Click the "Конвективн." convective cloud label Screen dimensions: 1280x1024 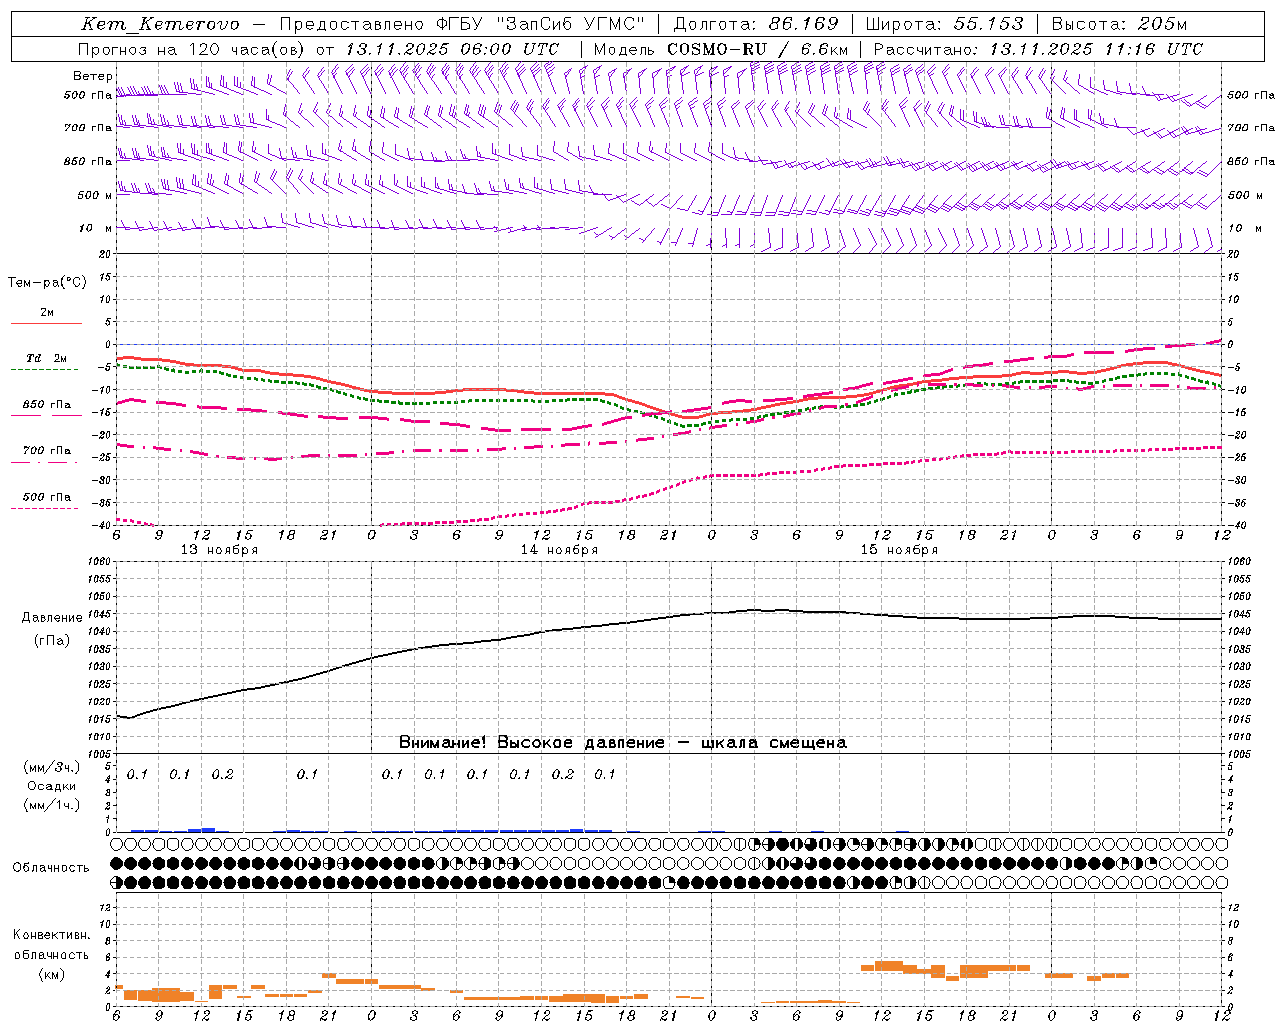click(51, 935)
